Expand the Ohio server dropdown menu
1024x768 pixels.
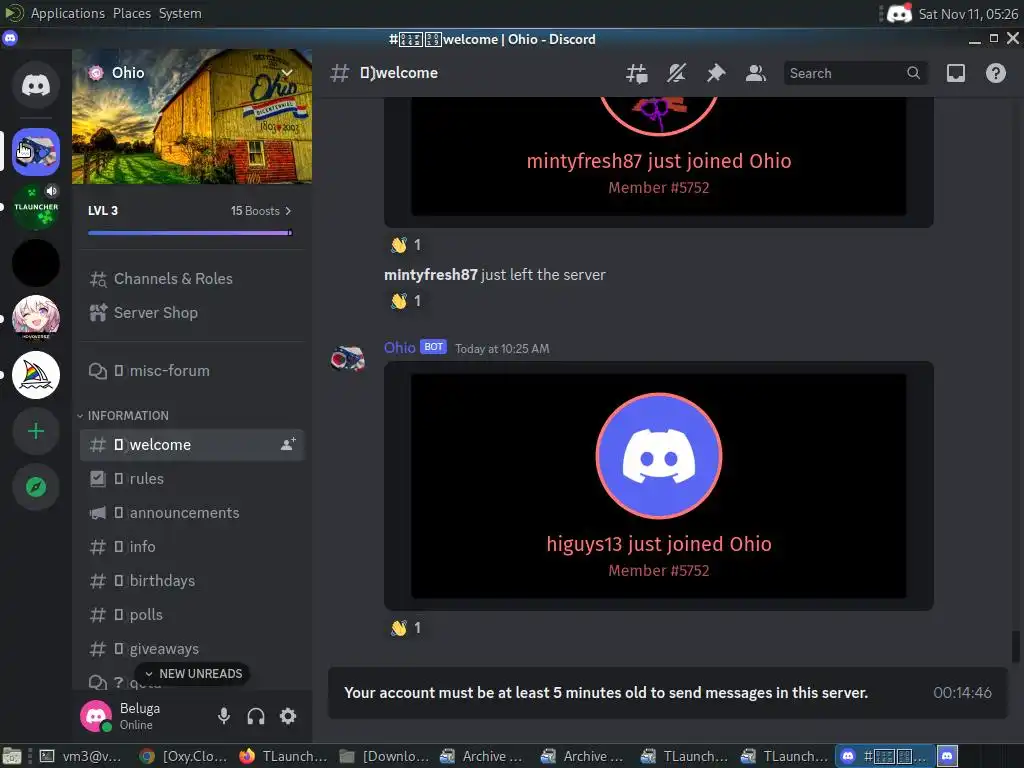(287, 72)
